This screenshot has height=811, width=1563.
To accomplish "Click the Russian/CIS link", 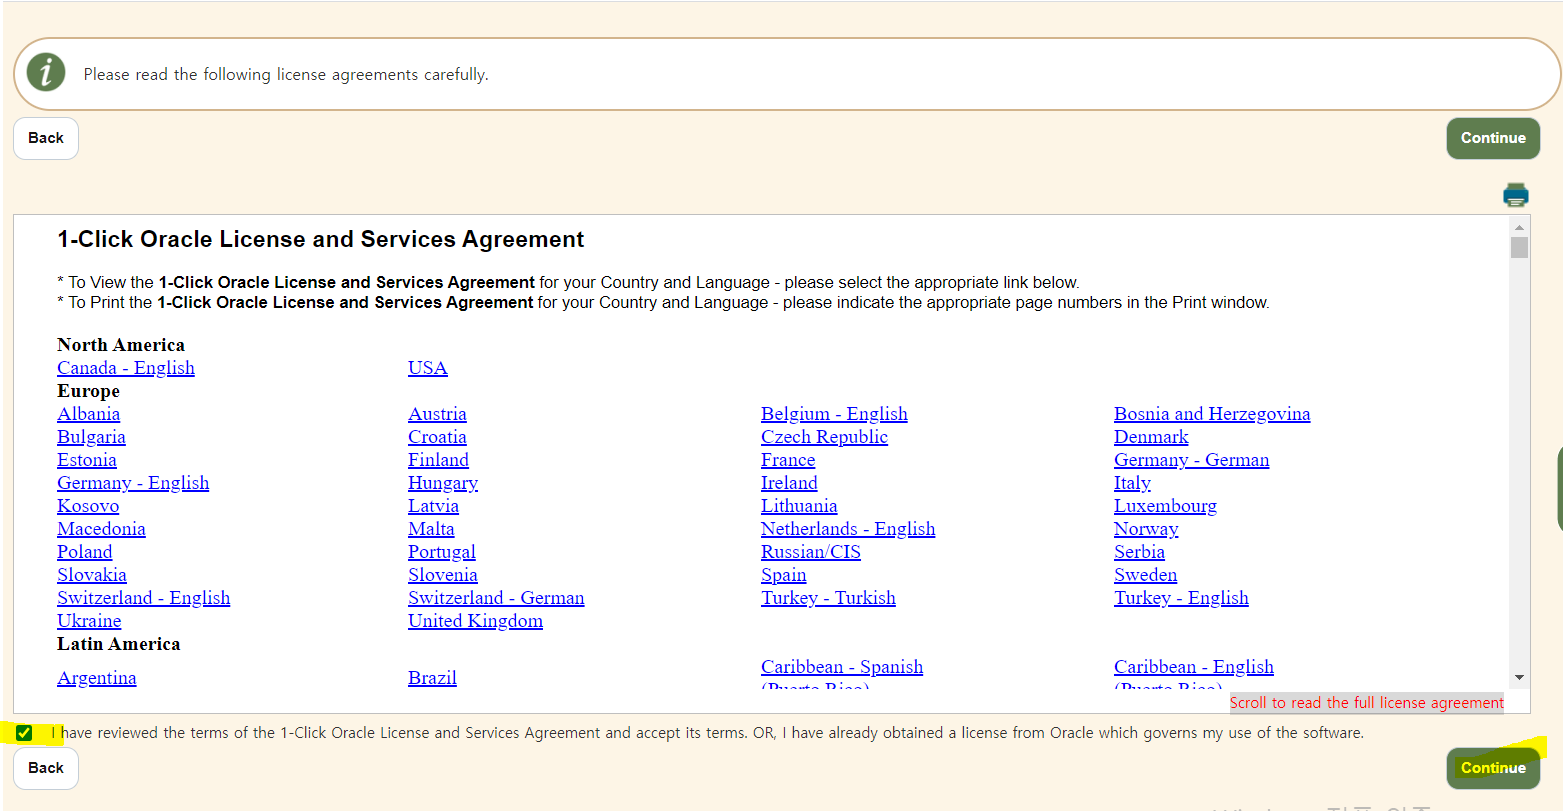I will pyautogui.click(x=811, y=552).
